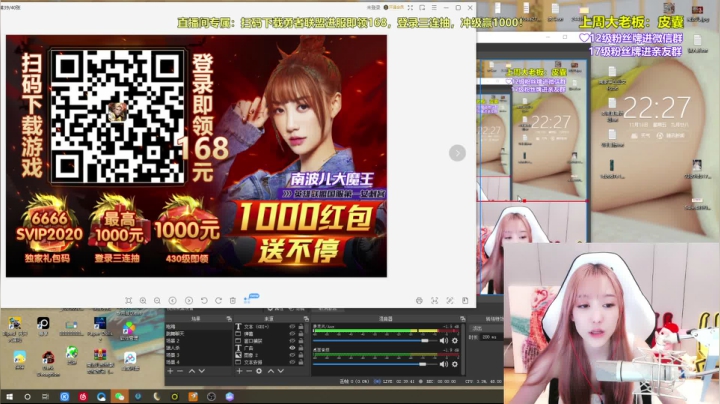Image resolution: width=720 pixels, height=404 pixels.
Task: Zoom in on the image in viewer
Action: tap(143, 300)
